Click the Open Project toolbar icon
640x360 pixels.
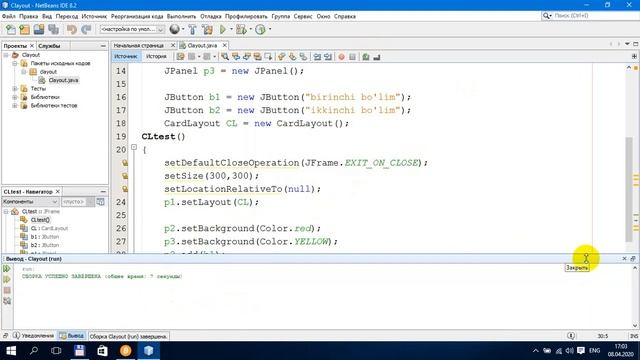(x=39, y=29)
